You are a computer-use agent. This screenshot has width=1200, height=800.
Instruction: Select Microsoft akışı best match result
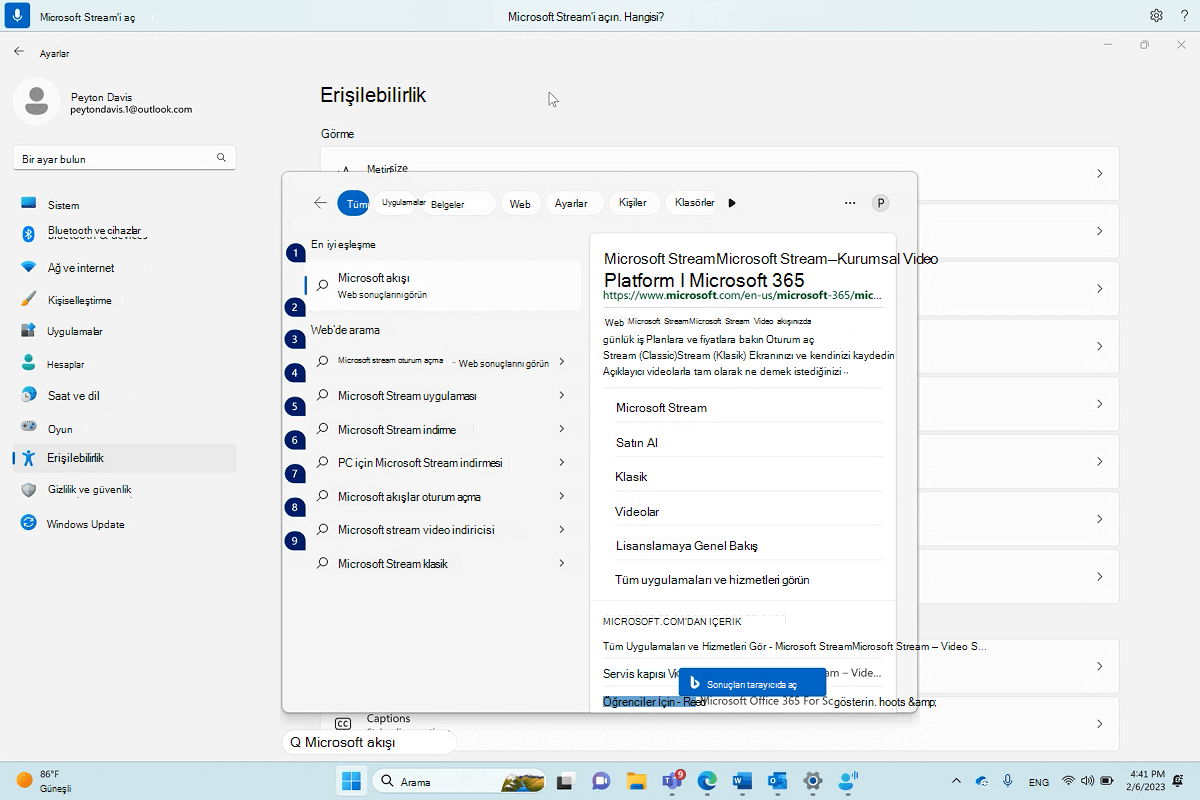442,285
